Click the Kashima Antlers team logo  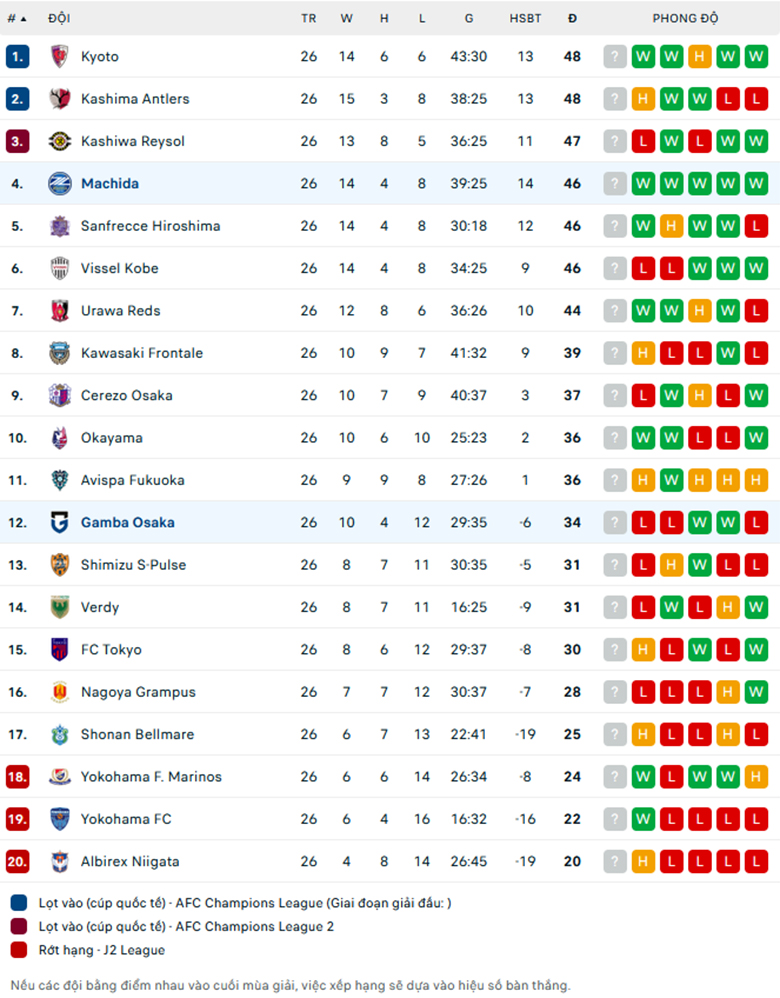click(60, 99)
